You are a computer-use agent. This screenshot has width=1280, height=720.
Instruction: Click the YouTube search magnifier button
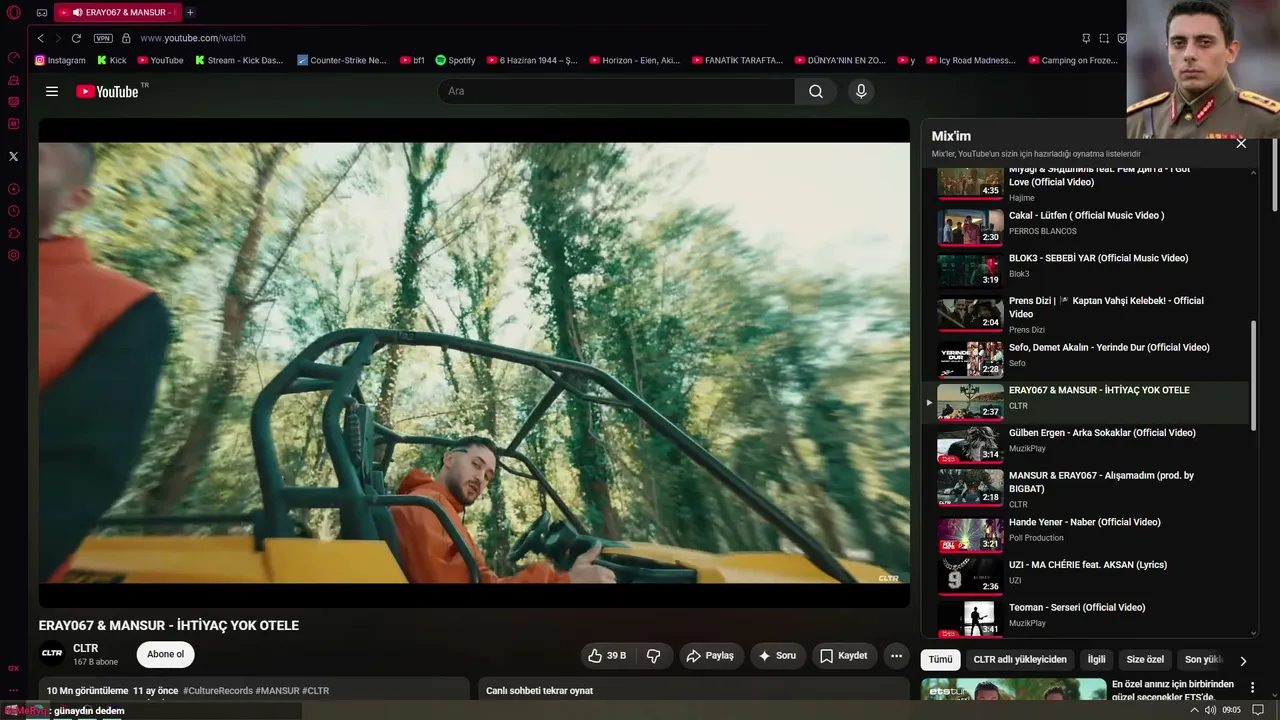(x=816, y=91)
